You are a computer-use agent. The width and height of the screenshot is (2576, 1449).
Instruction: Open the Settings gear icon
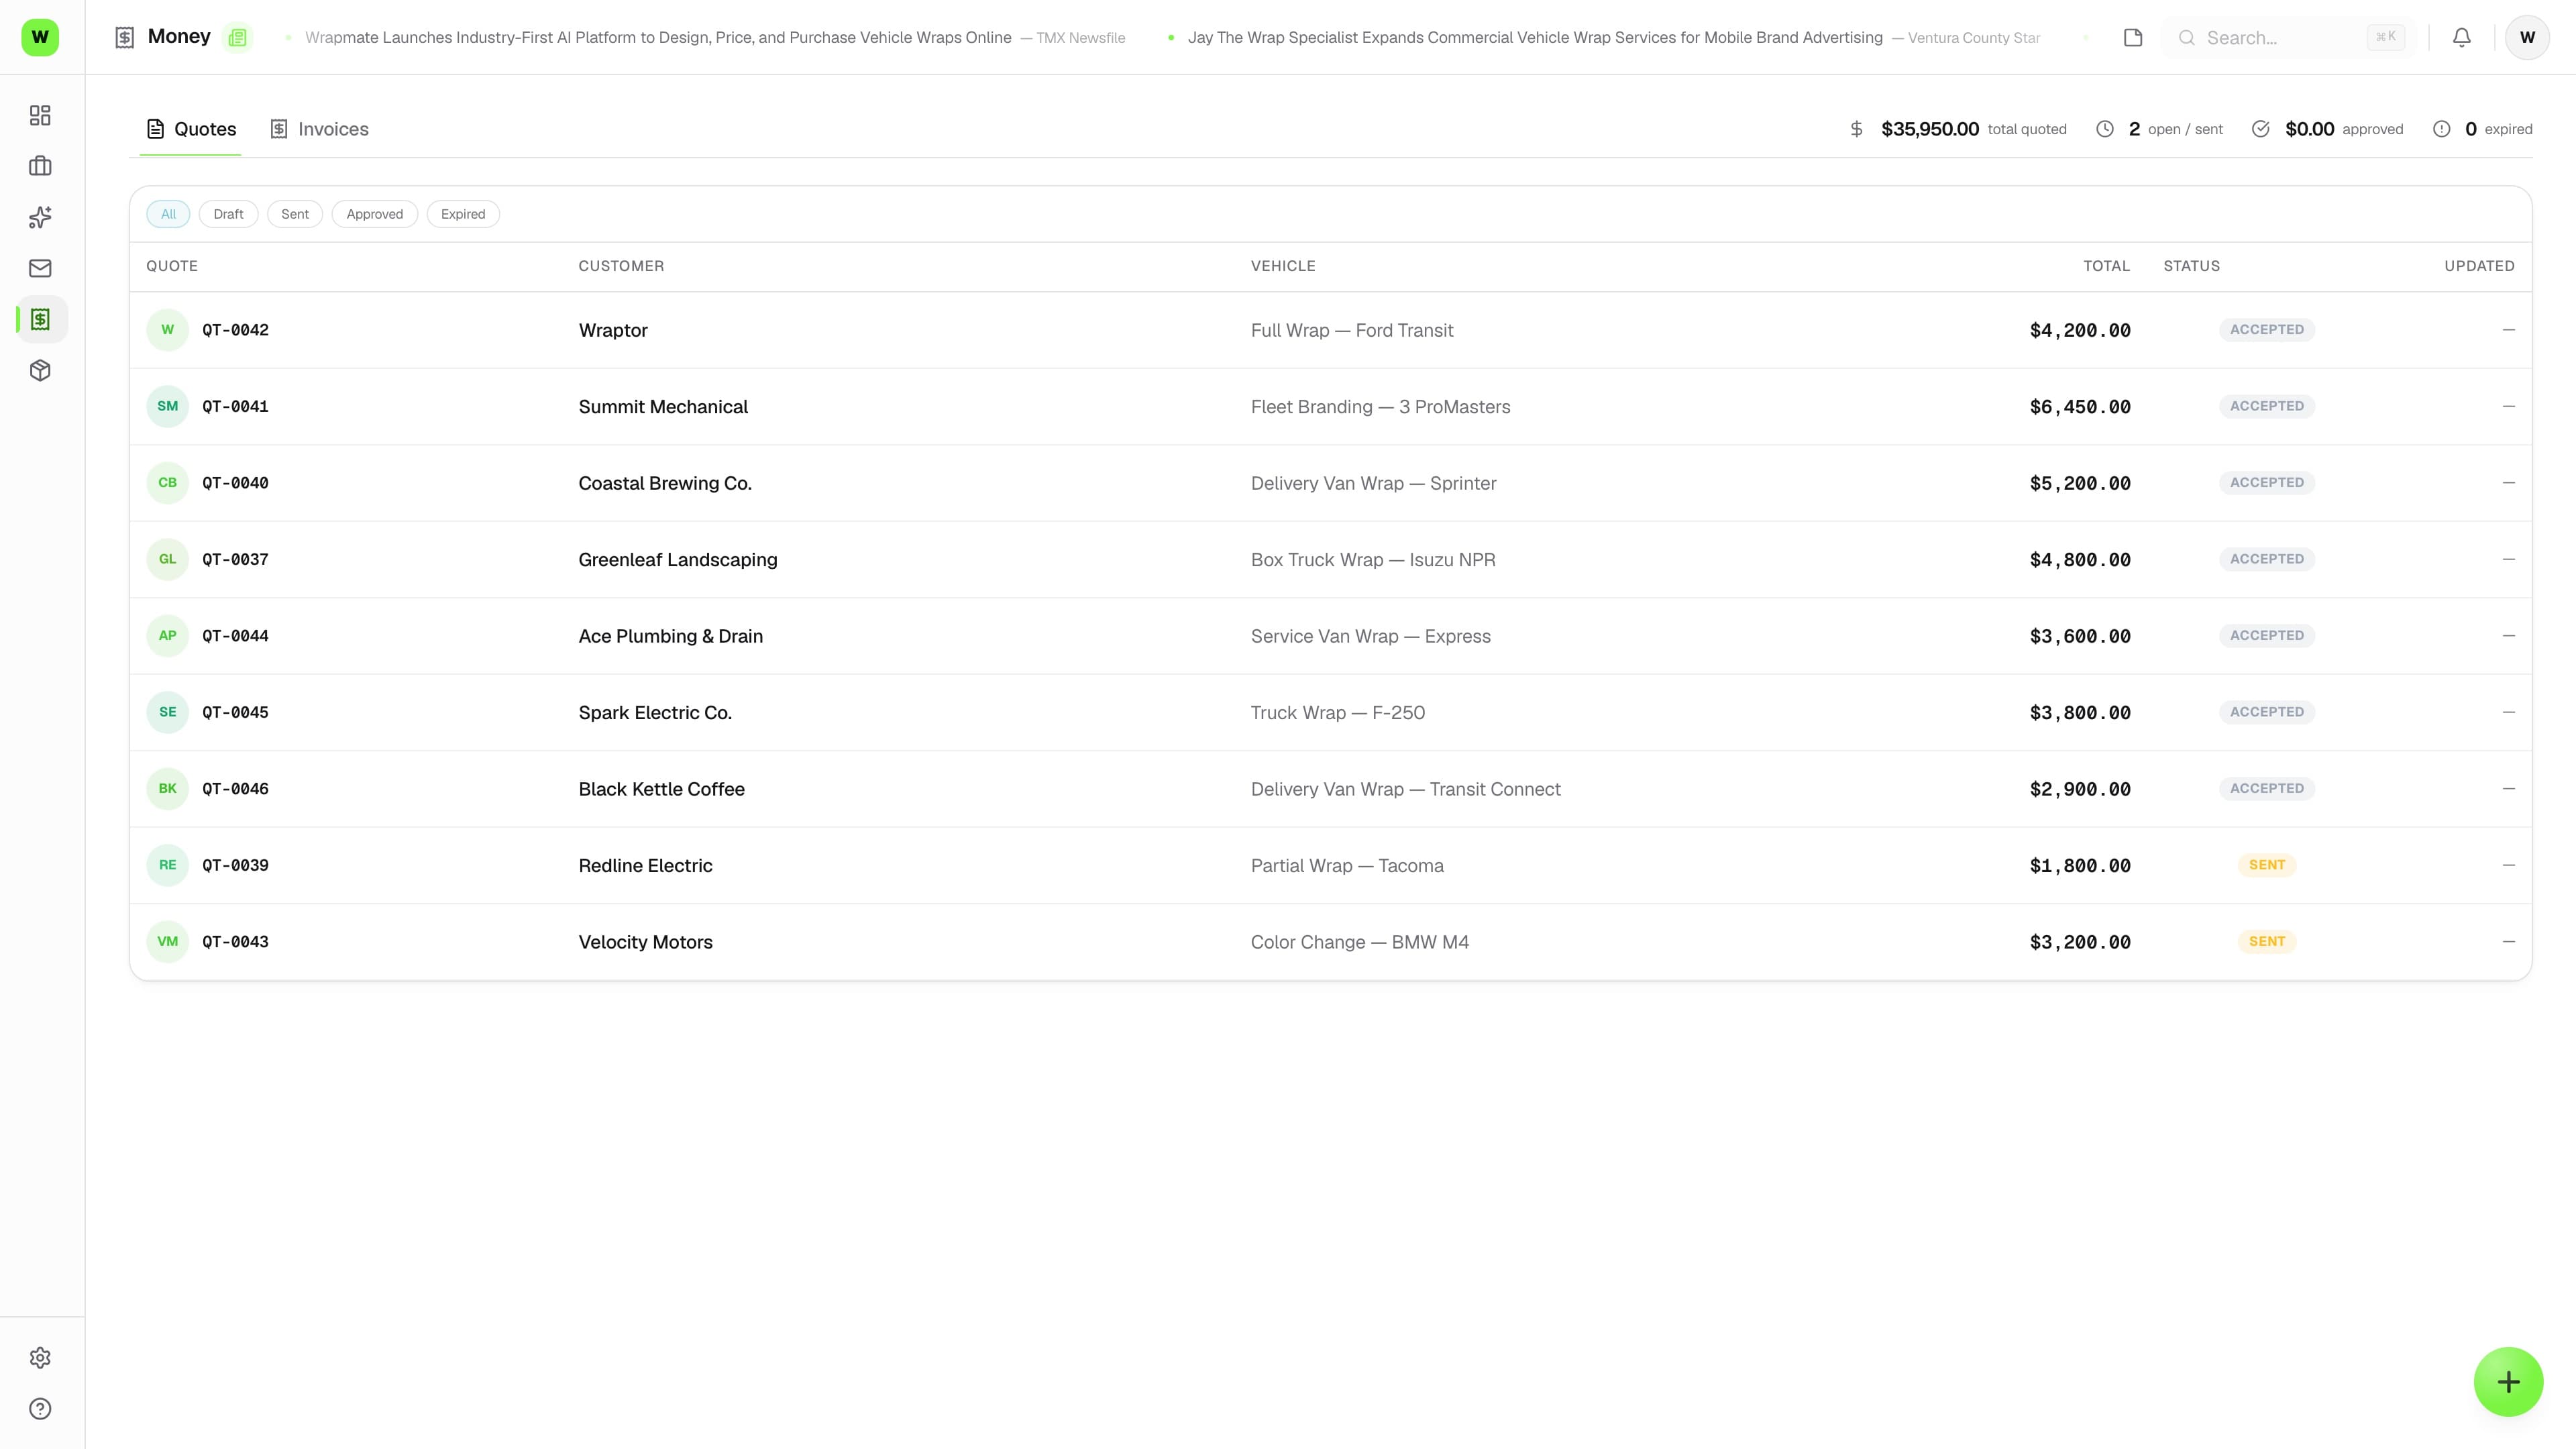coord(40,1358)
